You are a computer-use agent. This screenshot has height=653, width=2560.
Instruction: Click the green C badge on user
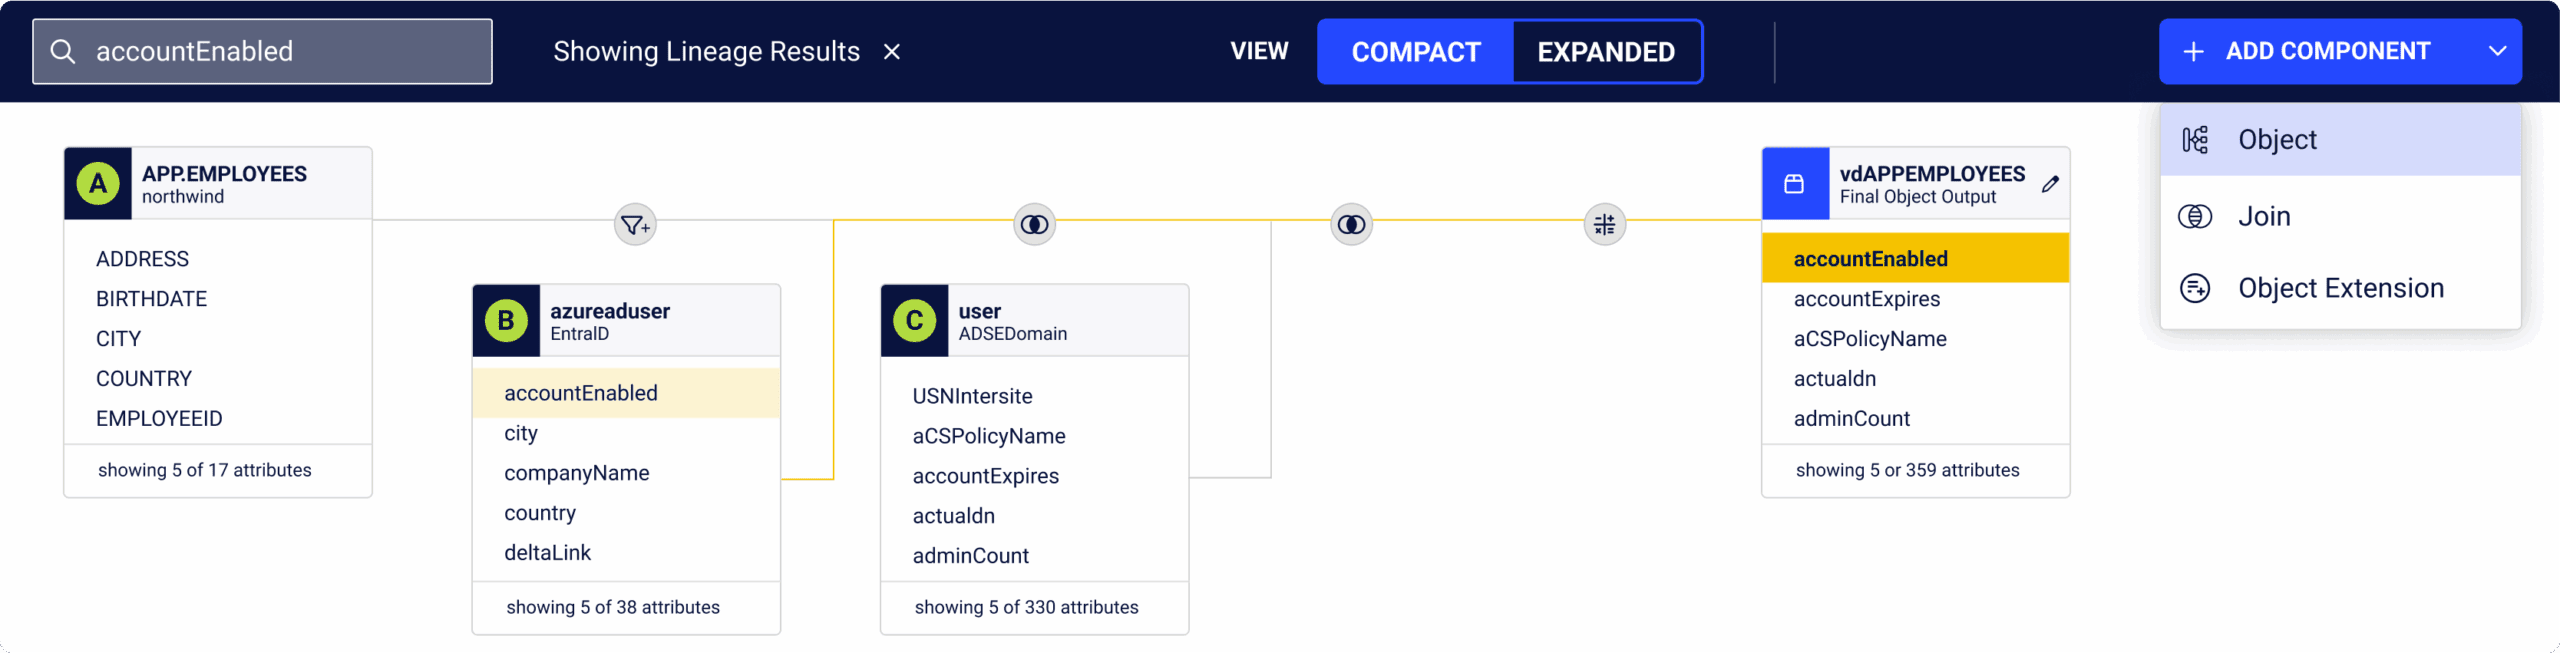click(914, 321)
